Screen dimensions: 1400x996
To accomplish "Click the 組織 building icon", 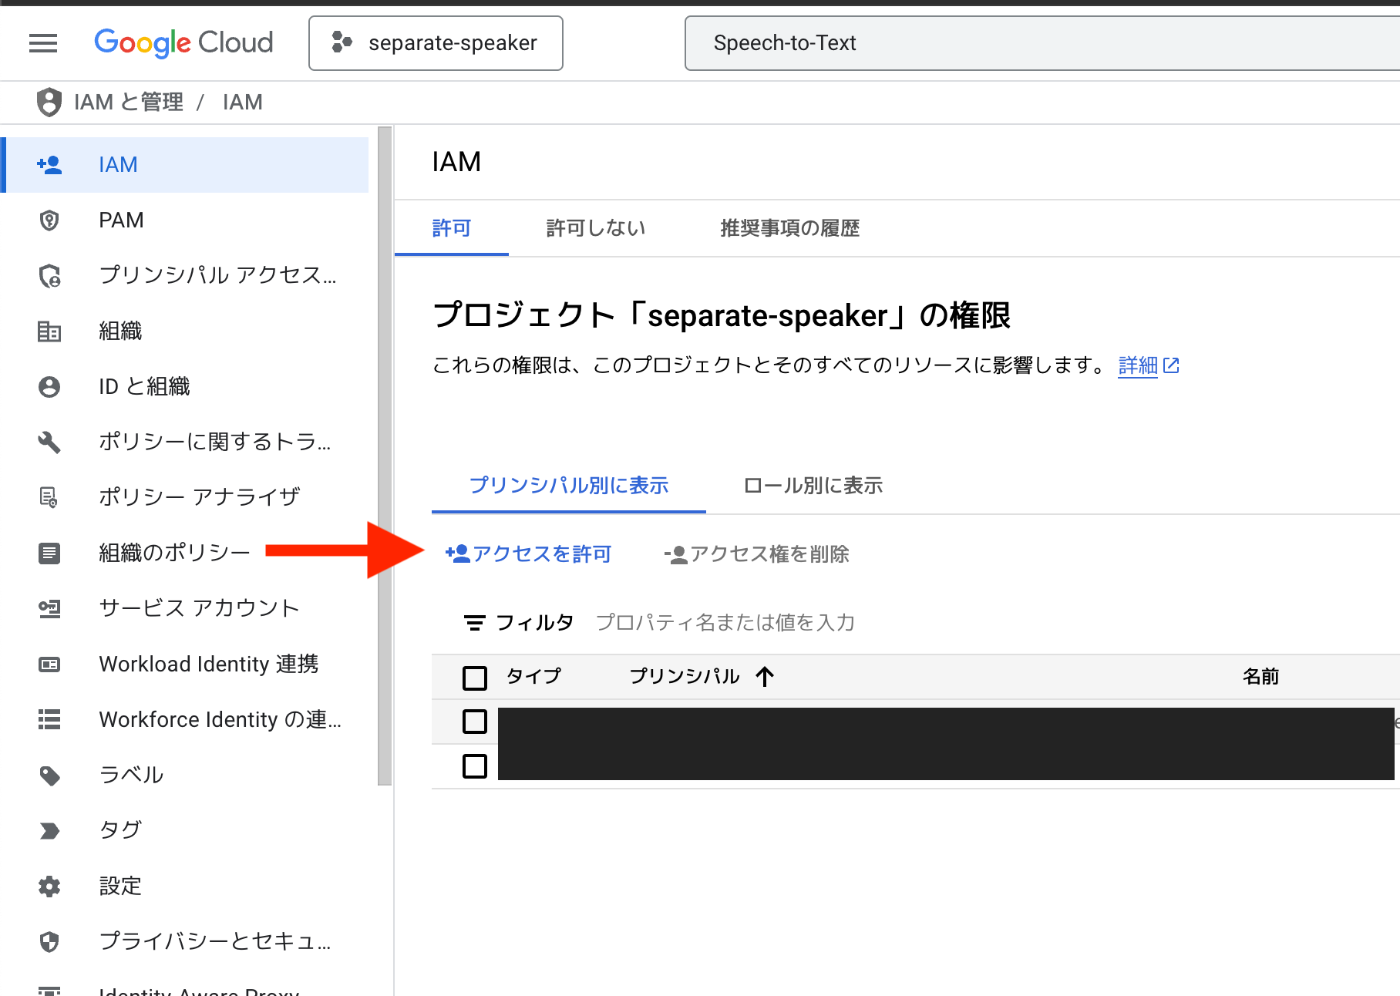I will [x=49, y=331].
